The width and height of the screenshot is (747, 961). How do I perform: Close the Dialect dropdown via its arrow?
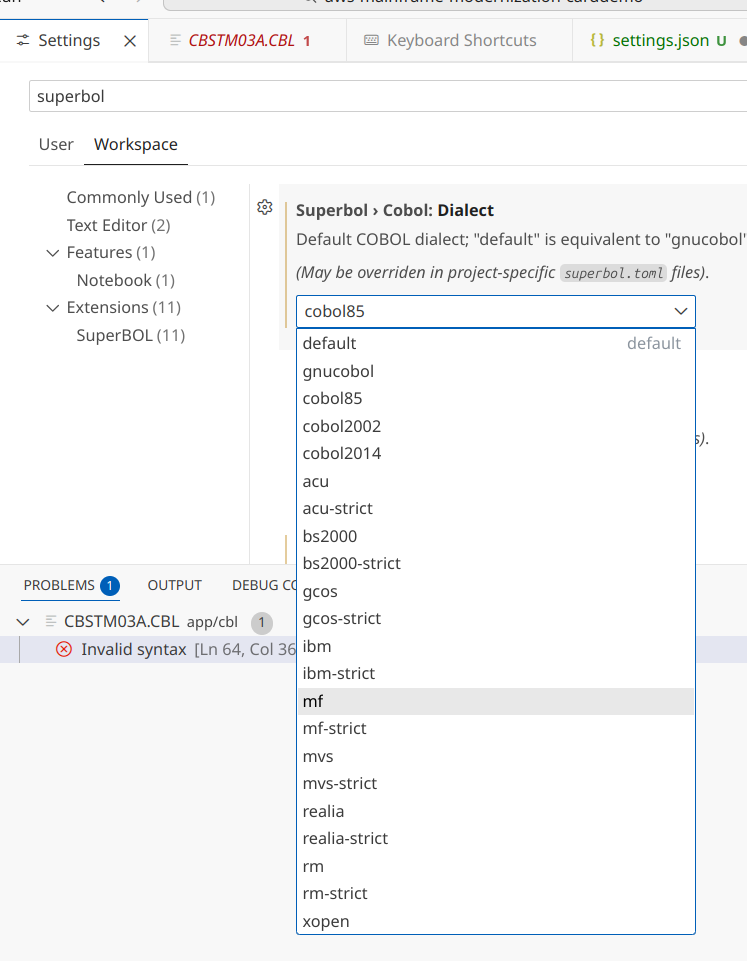[x=681, y=312]
